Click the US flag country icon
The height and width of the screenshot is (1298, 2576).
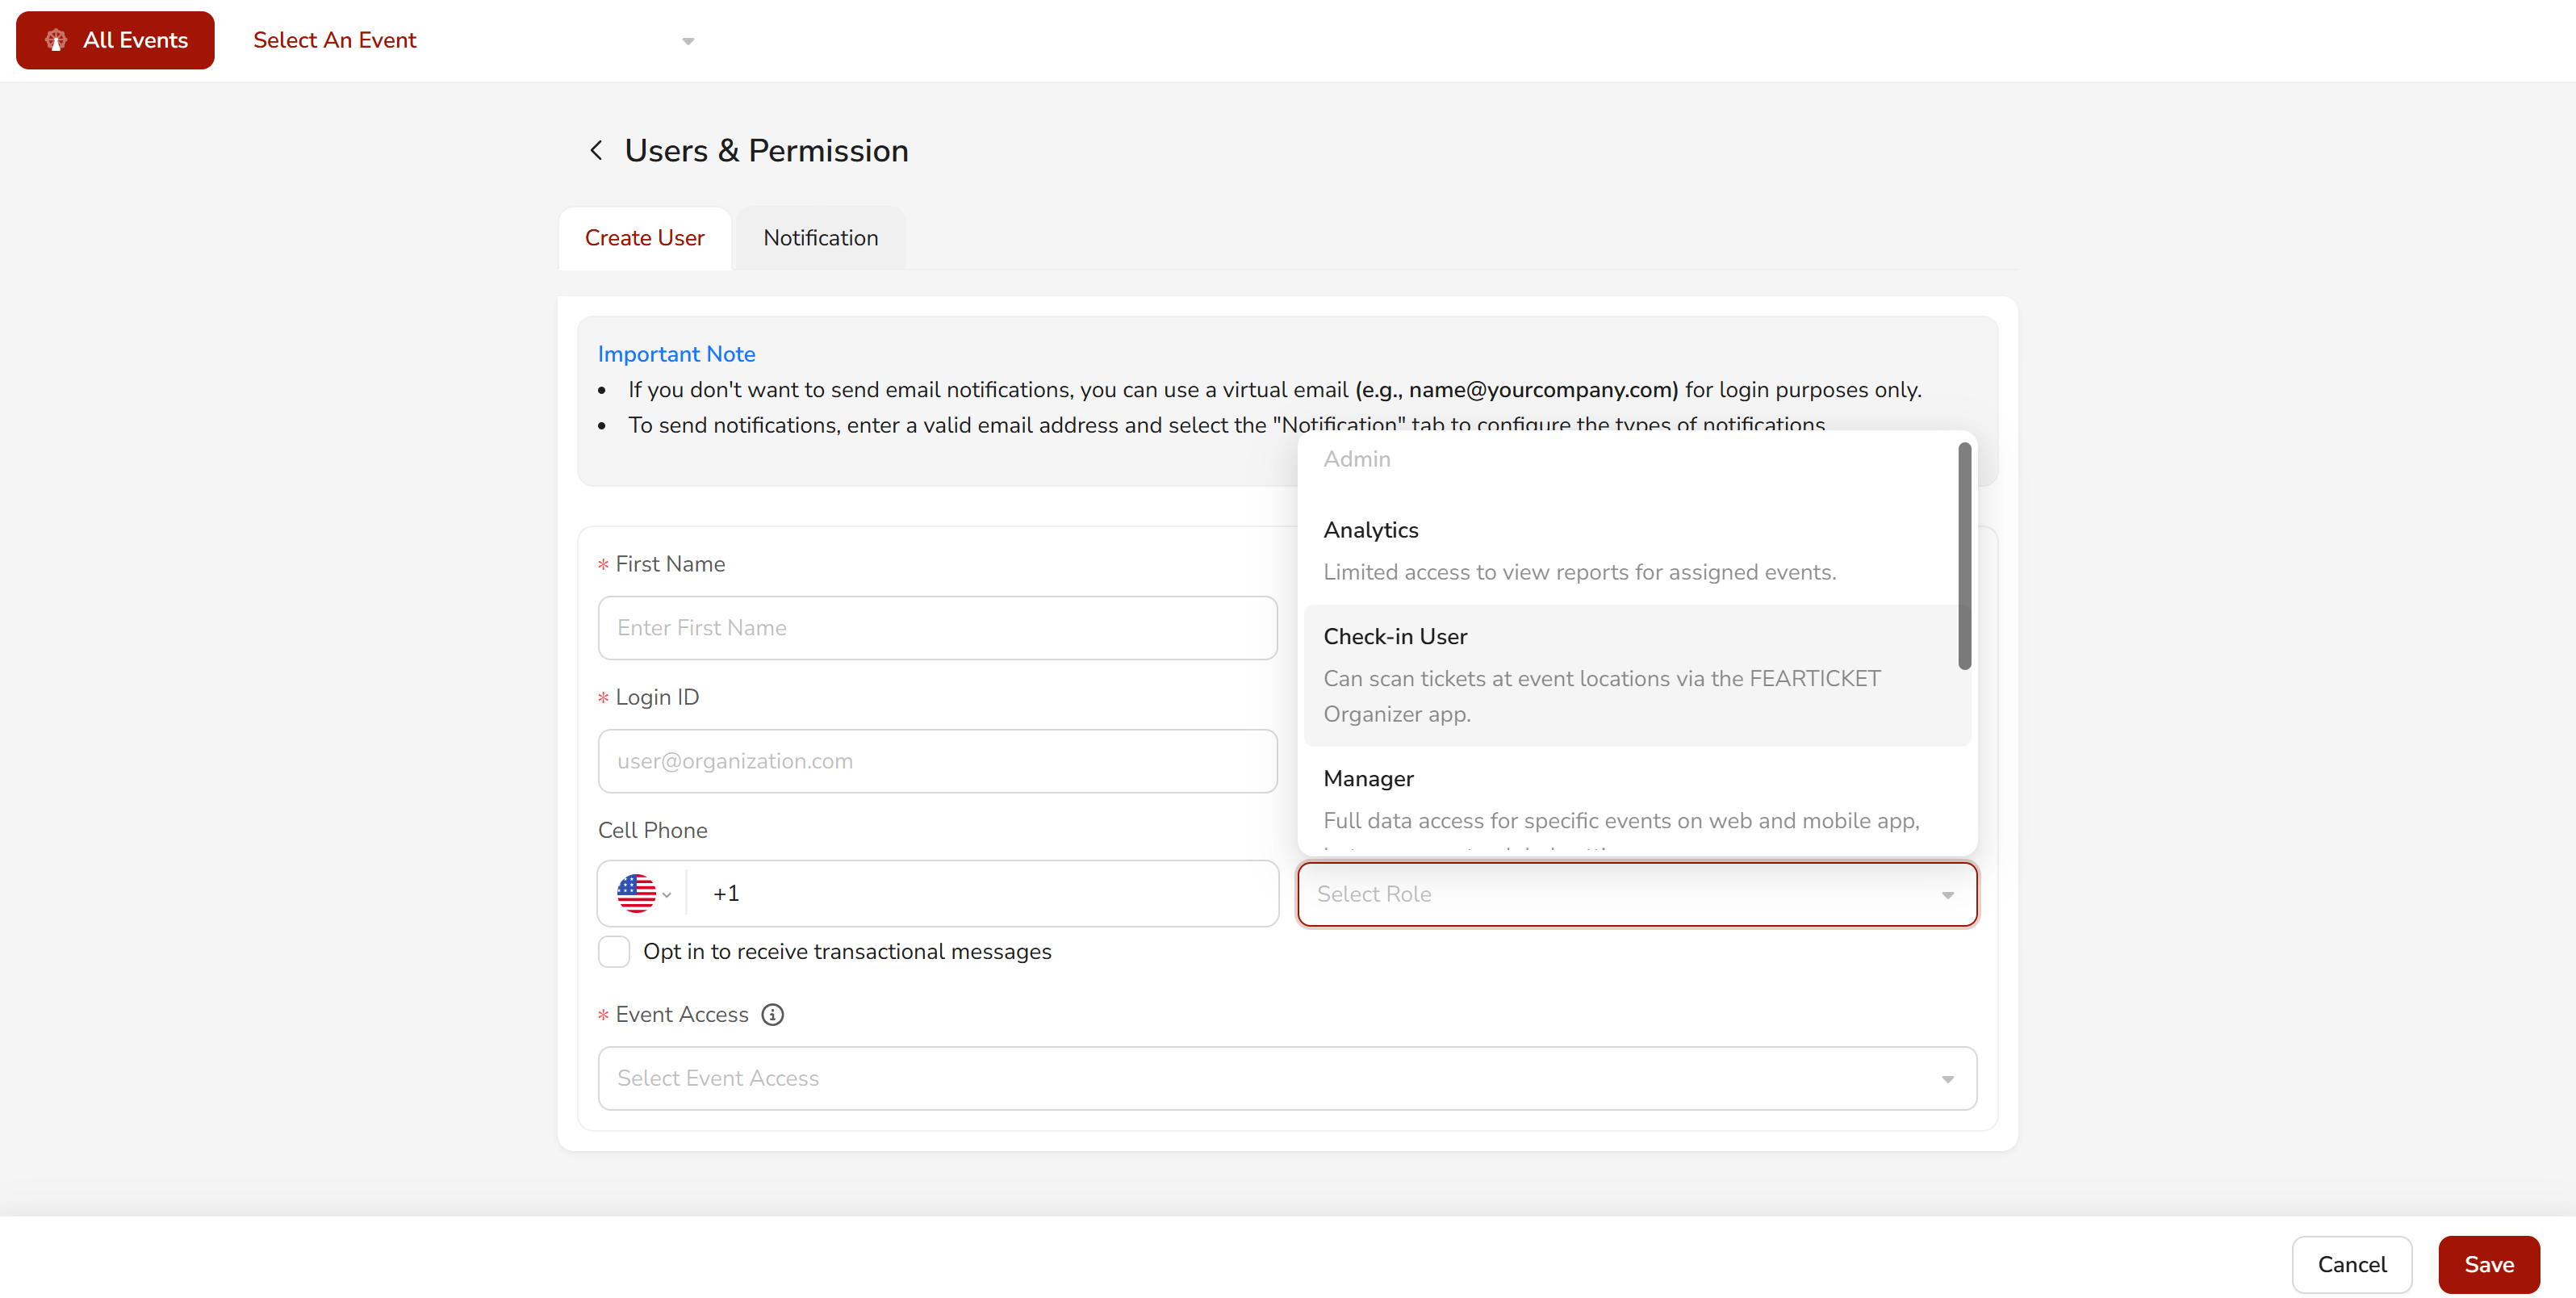(x=636, y=893)
